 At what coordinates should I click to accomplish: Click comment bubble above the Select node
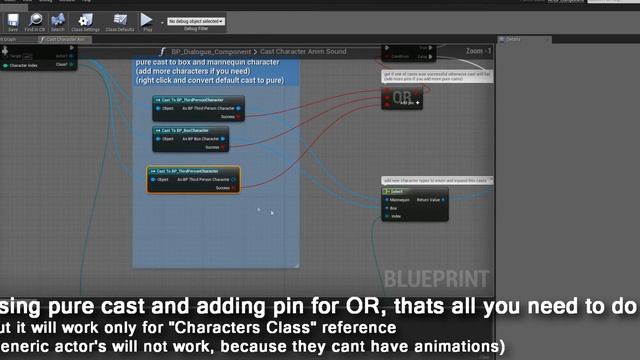437,180
